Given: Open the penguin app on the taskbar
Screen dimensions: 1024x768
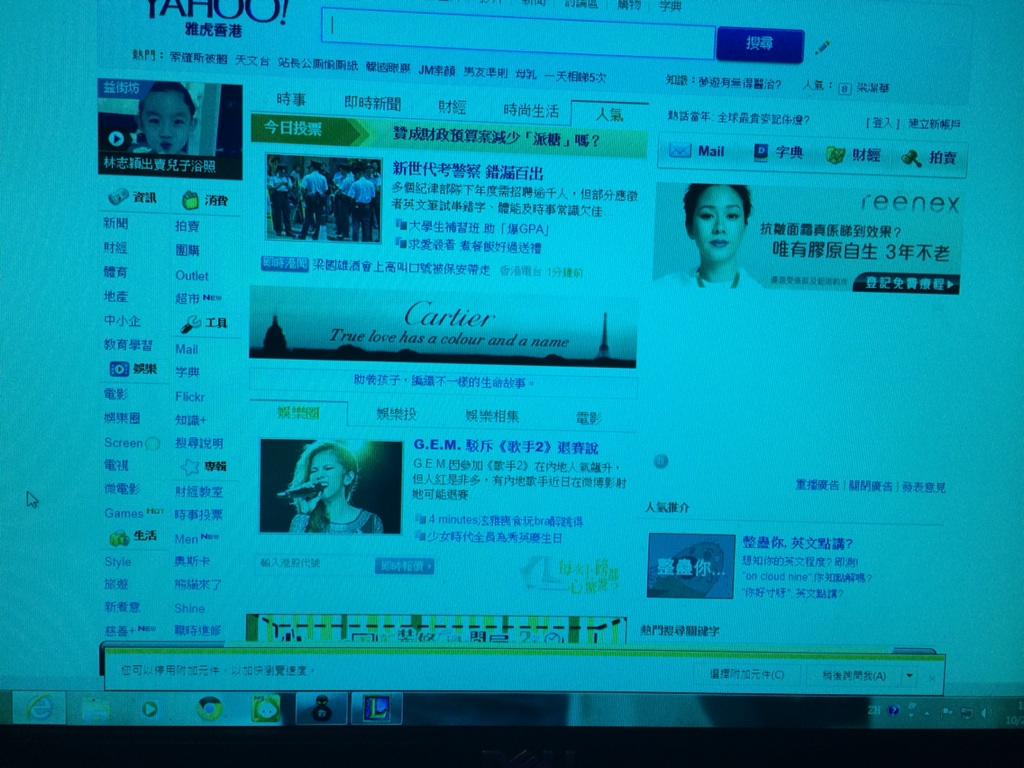Looking at the screenshot, I should tap(321, 709).
